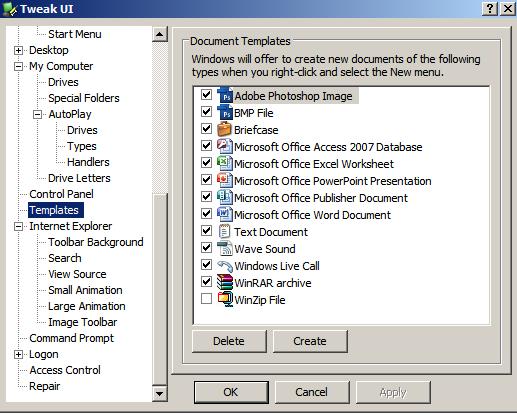Select Small Animation in the tree
The height and width of the screenshot is (415, 517).
pos(85,290)
